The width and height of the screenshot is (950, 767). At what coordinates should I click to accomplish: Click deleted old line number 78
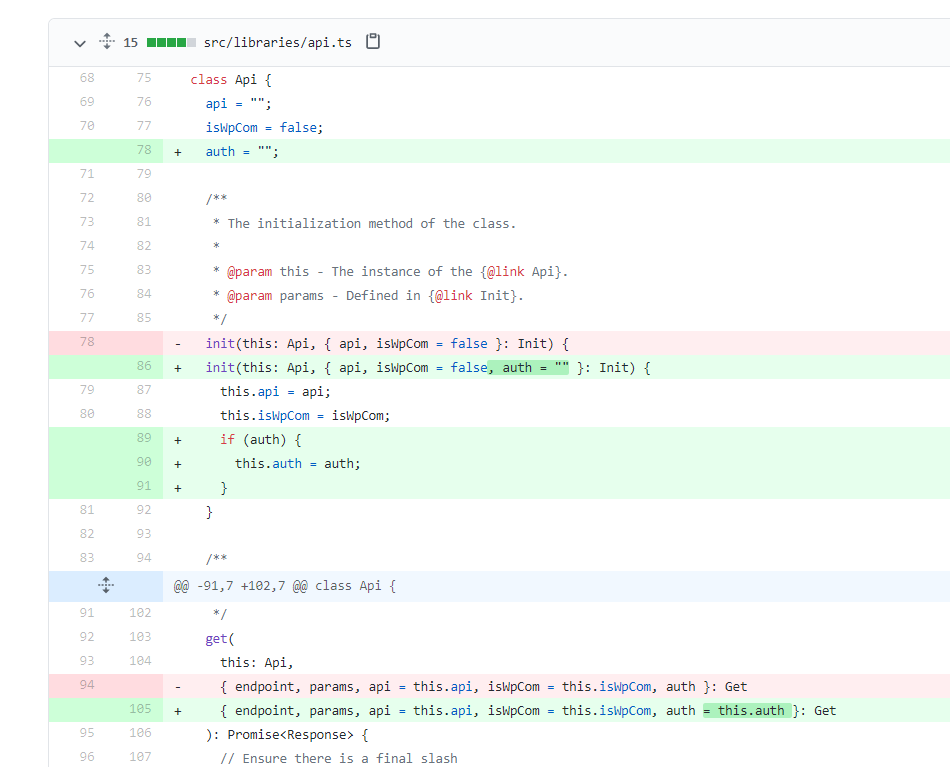pyautogui.click(x=86, y=343)
